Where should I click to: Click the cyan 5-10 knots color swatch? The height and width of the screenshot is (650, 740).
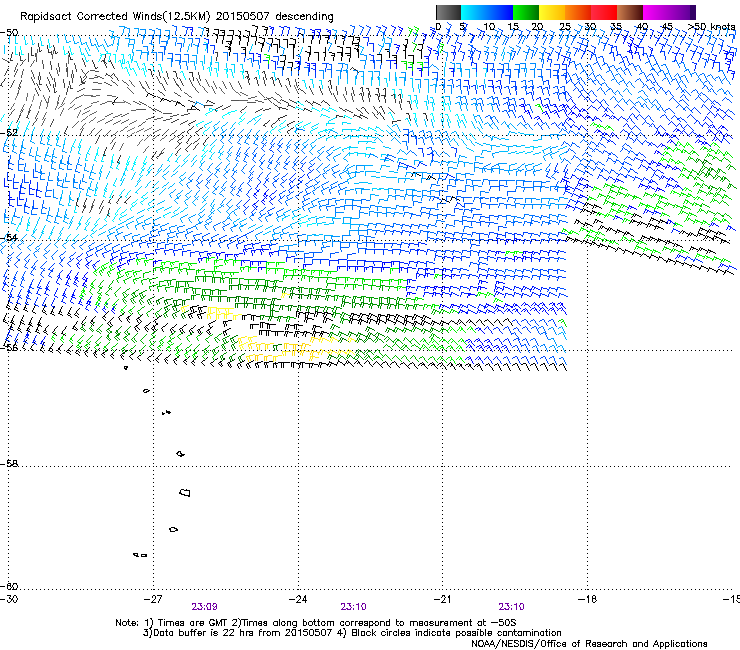tap(474, 12)
